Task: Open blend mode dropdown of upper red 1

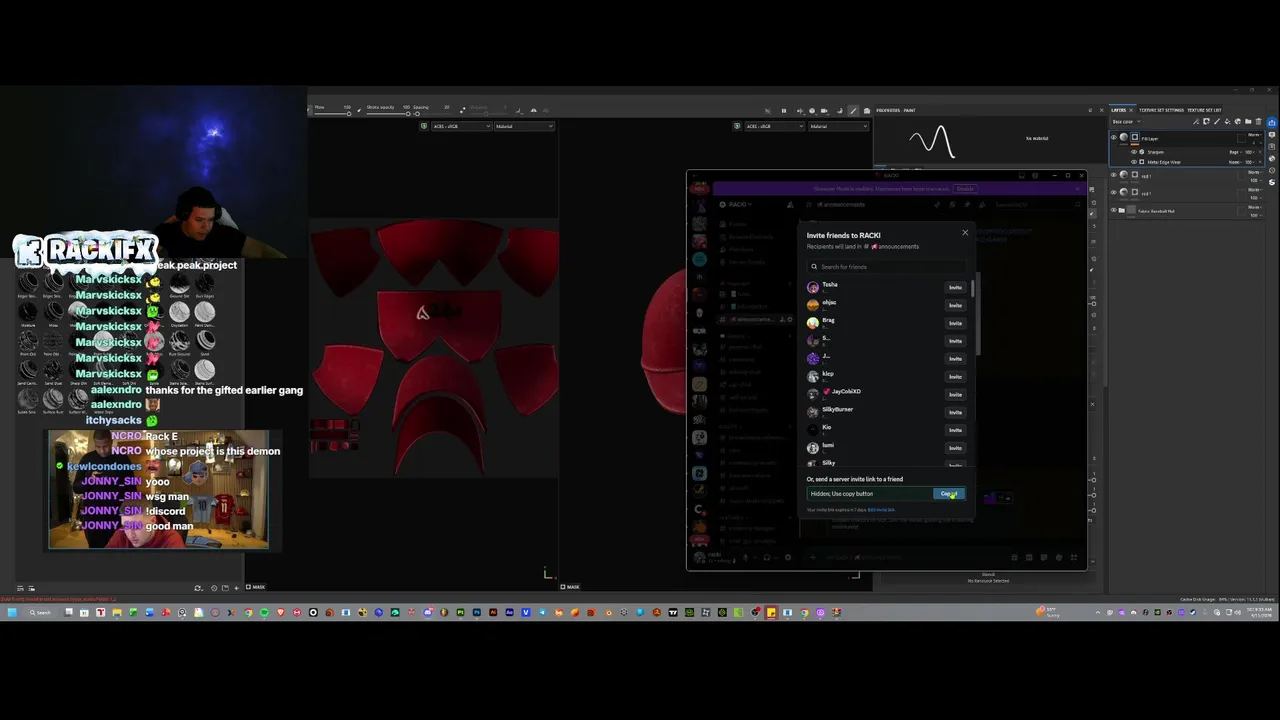Action: (x=1255, y=172)
